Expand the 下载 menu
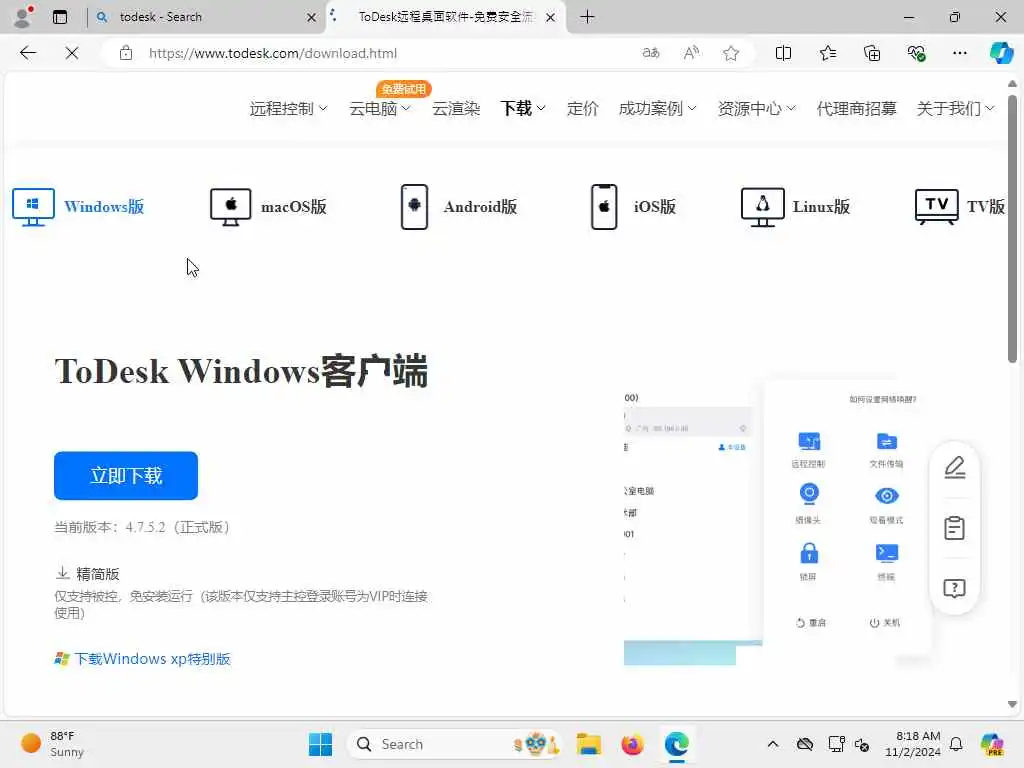 tap(522, 108)
